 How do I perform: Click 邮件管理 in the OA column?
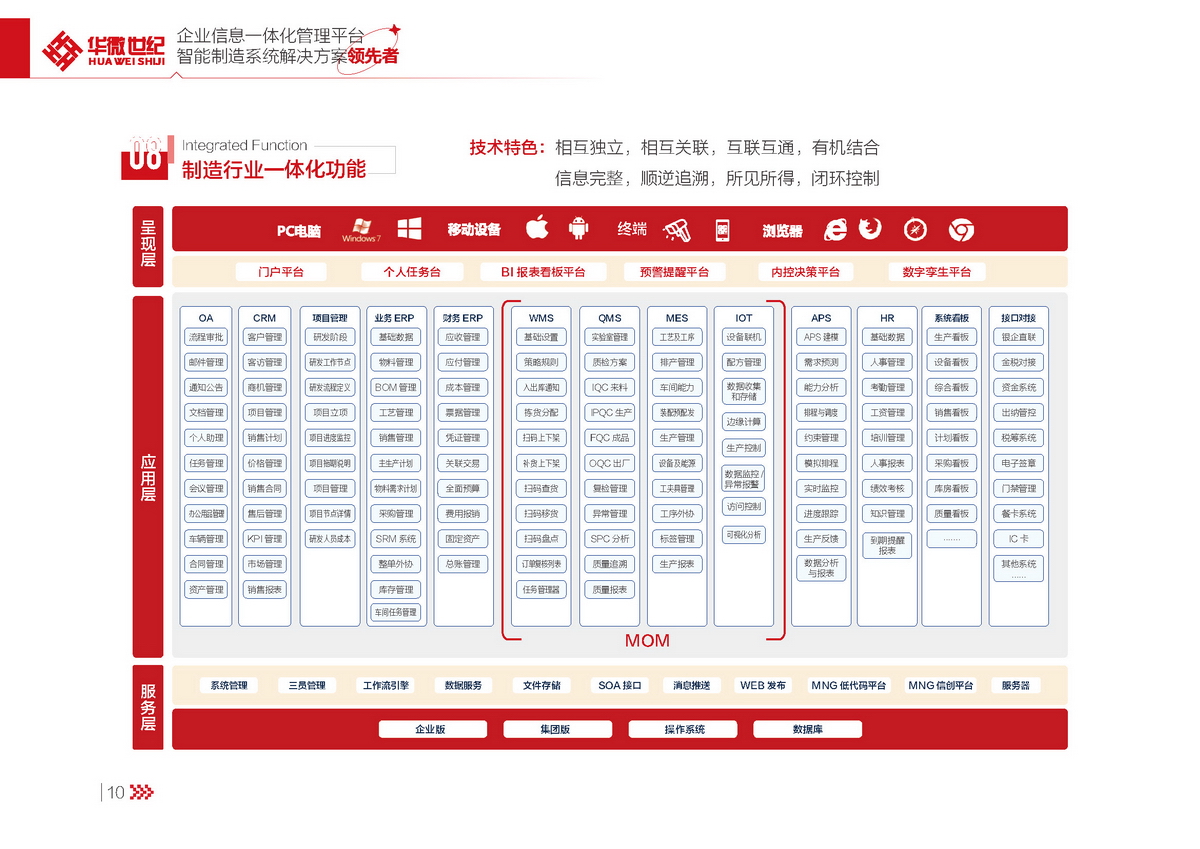pyautogui.click(x=206, y=362)
